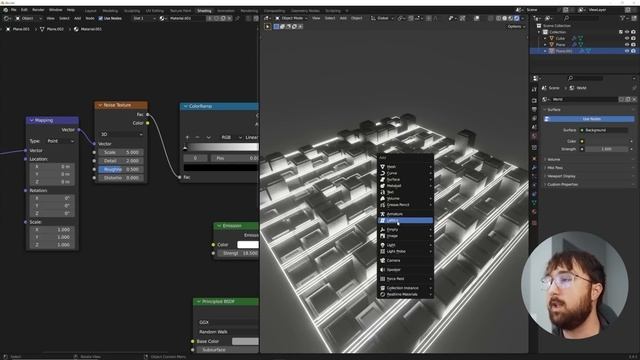
Task: Collapse the Collection row in the outliner
Action: pos(539,32)
